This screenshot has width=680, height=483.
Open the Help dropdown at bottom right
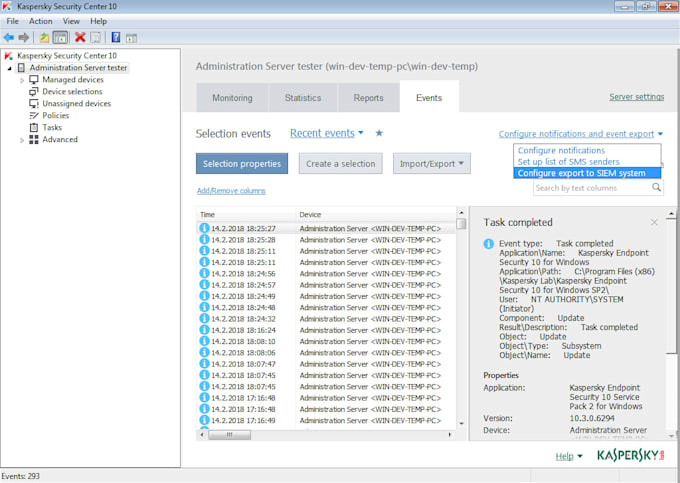[569, 456]
